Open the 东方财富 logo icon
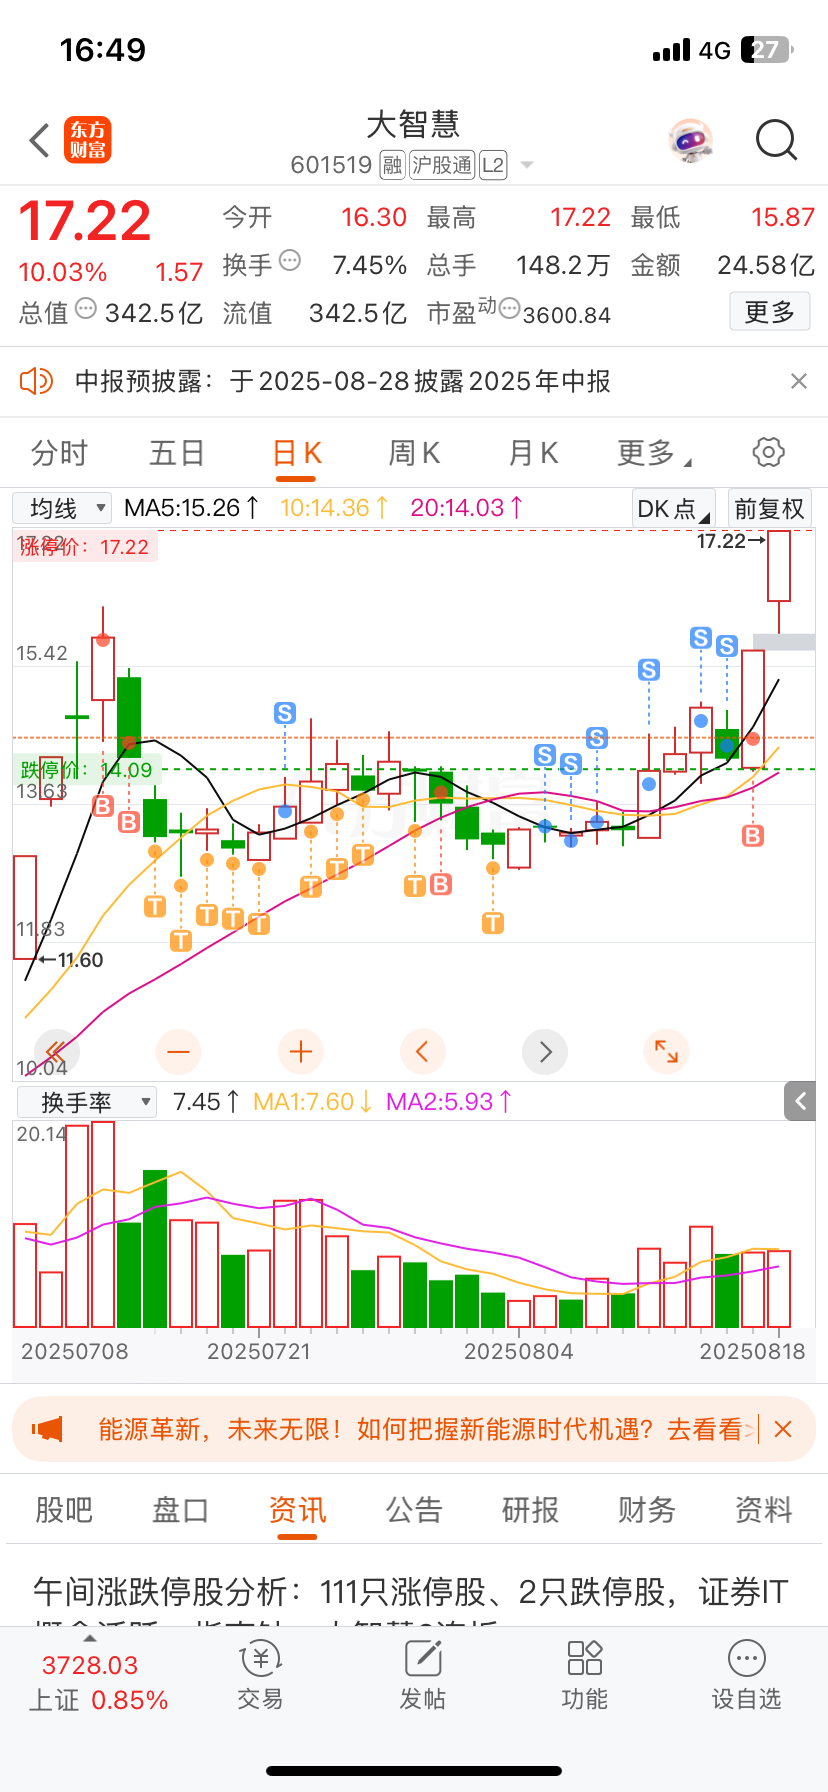Image resolution: width=828 pixels, height=1792 pixels. (88, 140)
